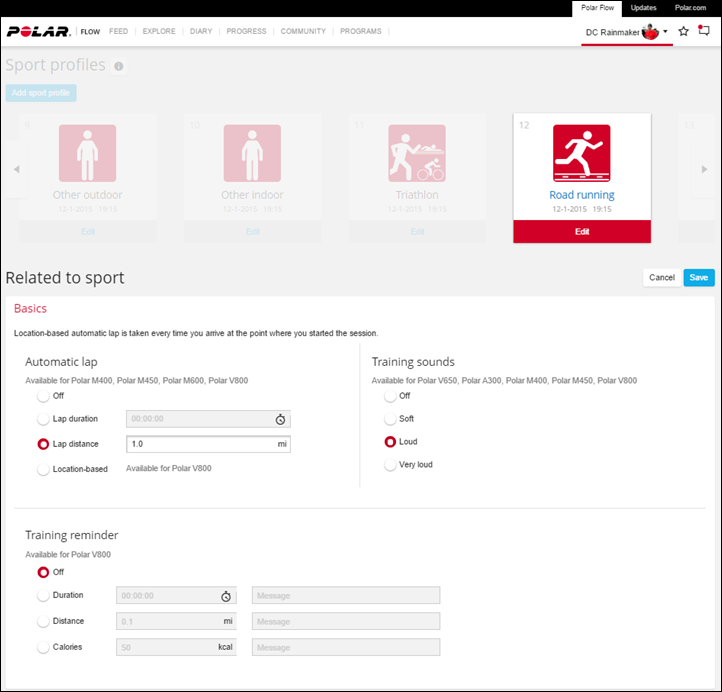Select the Lap duration radio button

43,419
